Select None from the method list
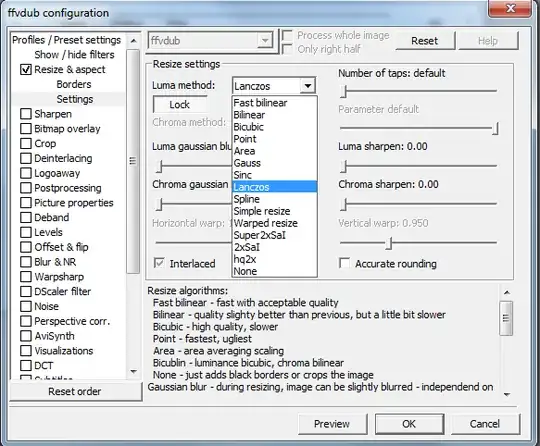 pos(274,271)
